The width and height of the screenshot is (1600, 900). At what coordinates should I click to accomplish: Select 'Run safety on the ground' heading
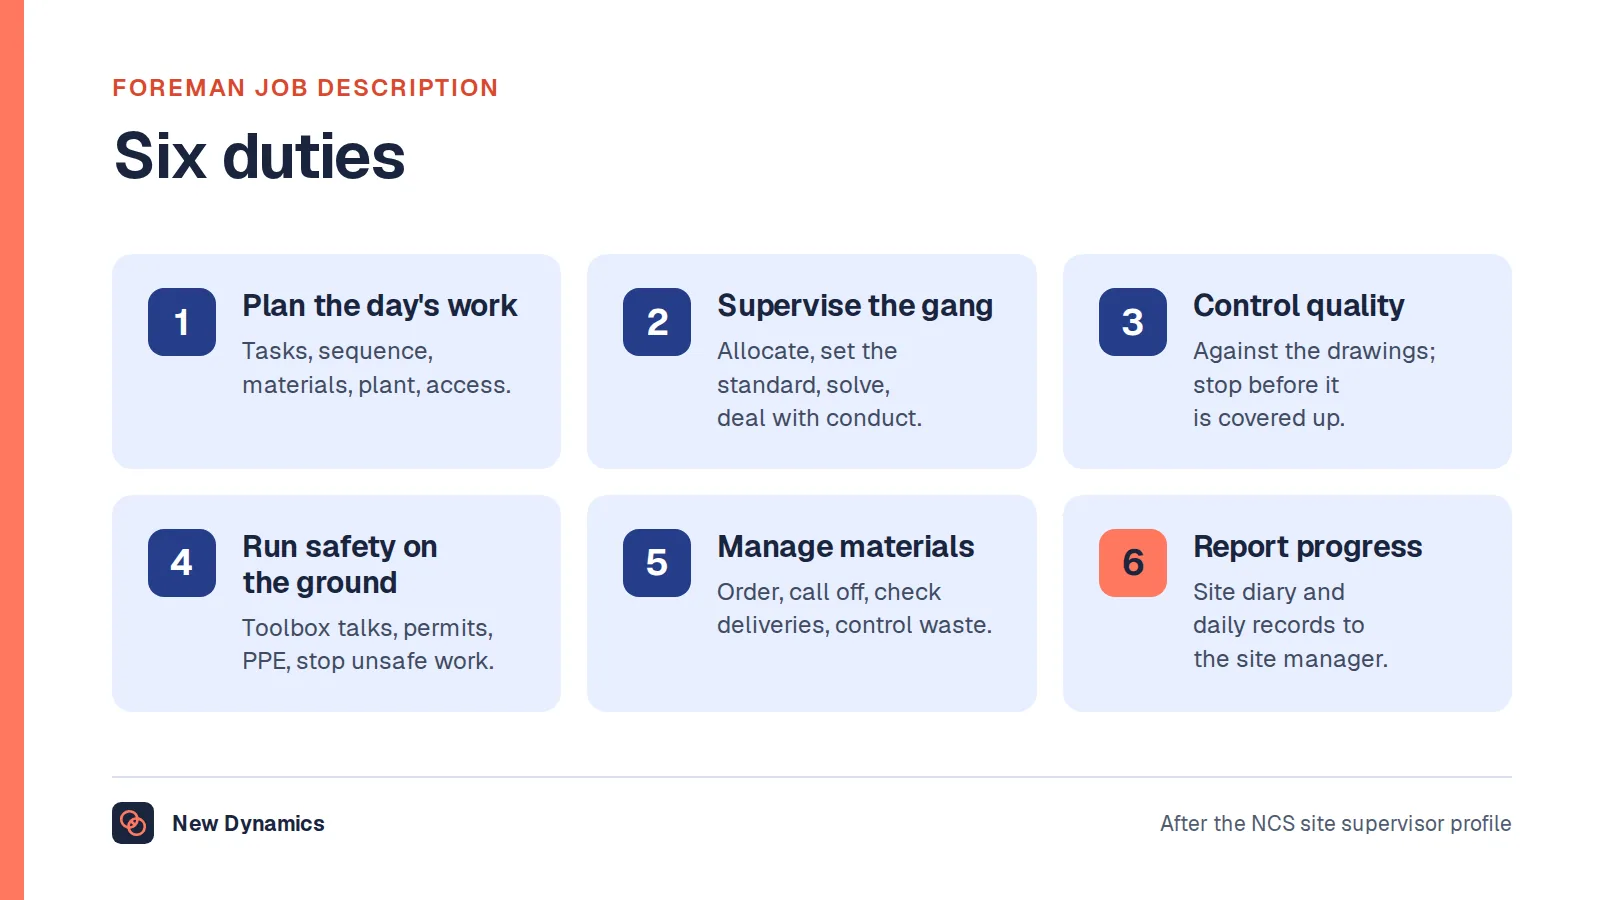(x=340, y=564)
